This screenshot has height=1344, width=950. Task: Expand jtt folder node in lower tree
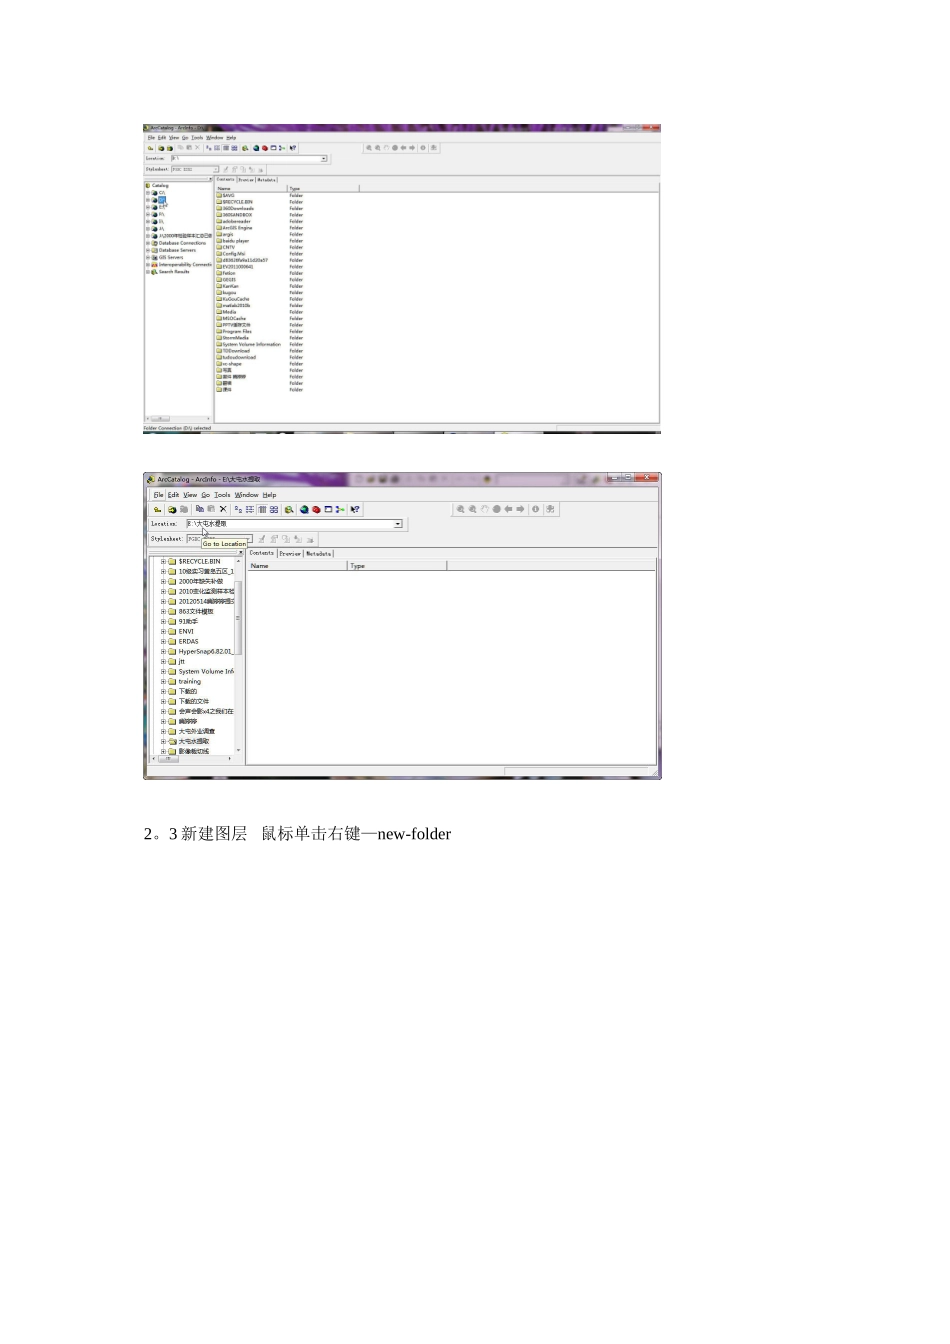tap(163, 661)
